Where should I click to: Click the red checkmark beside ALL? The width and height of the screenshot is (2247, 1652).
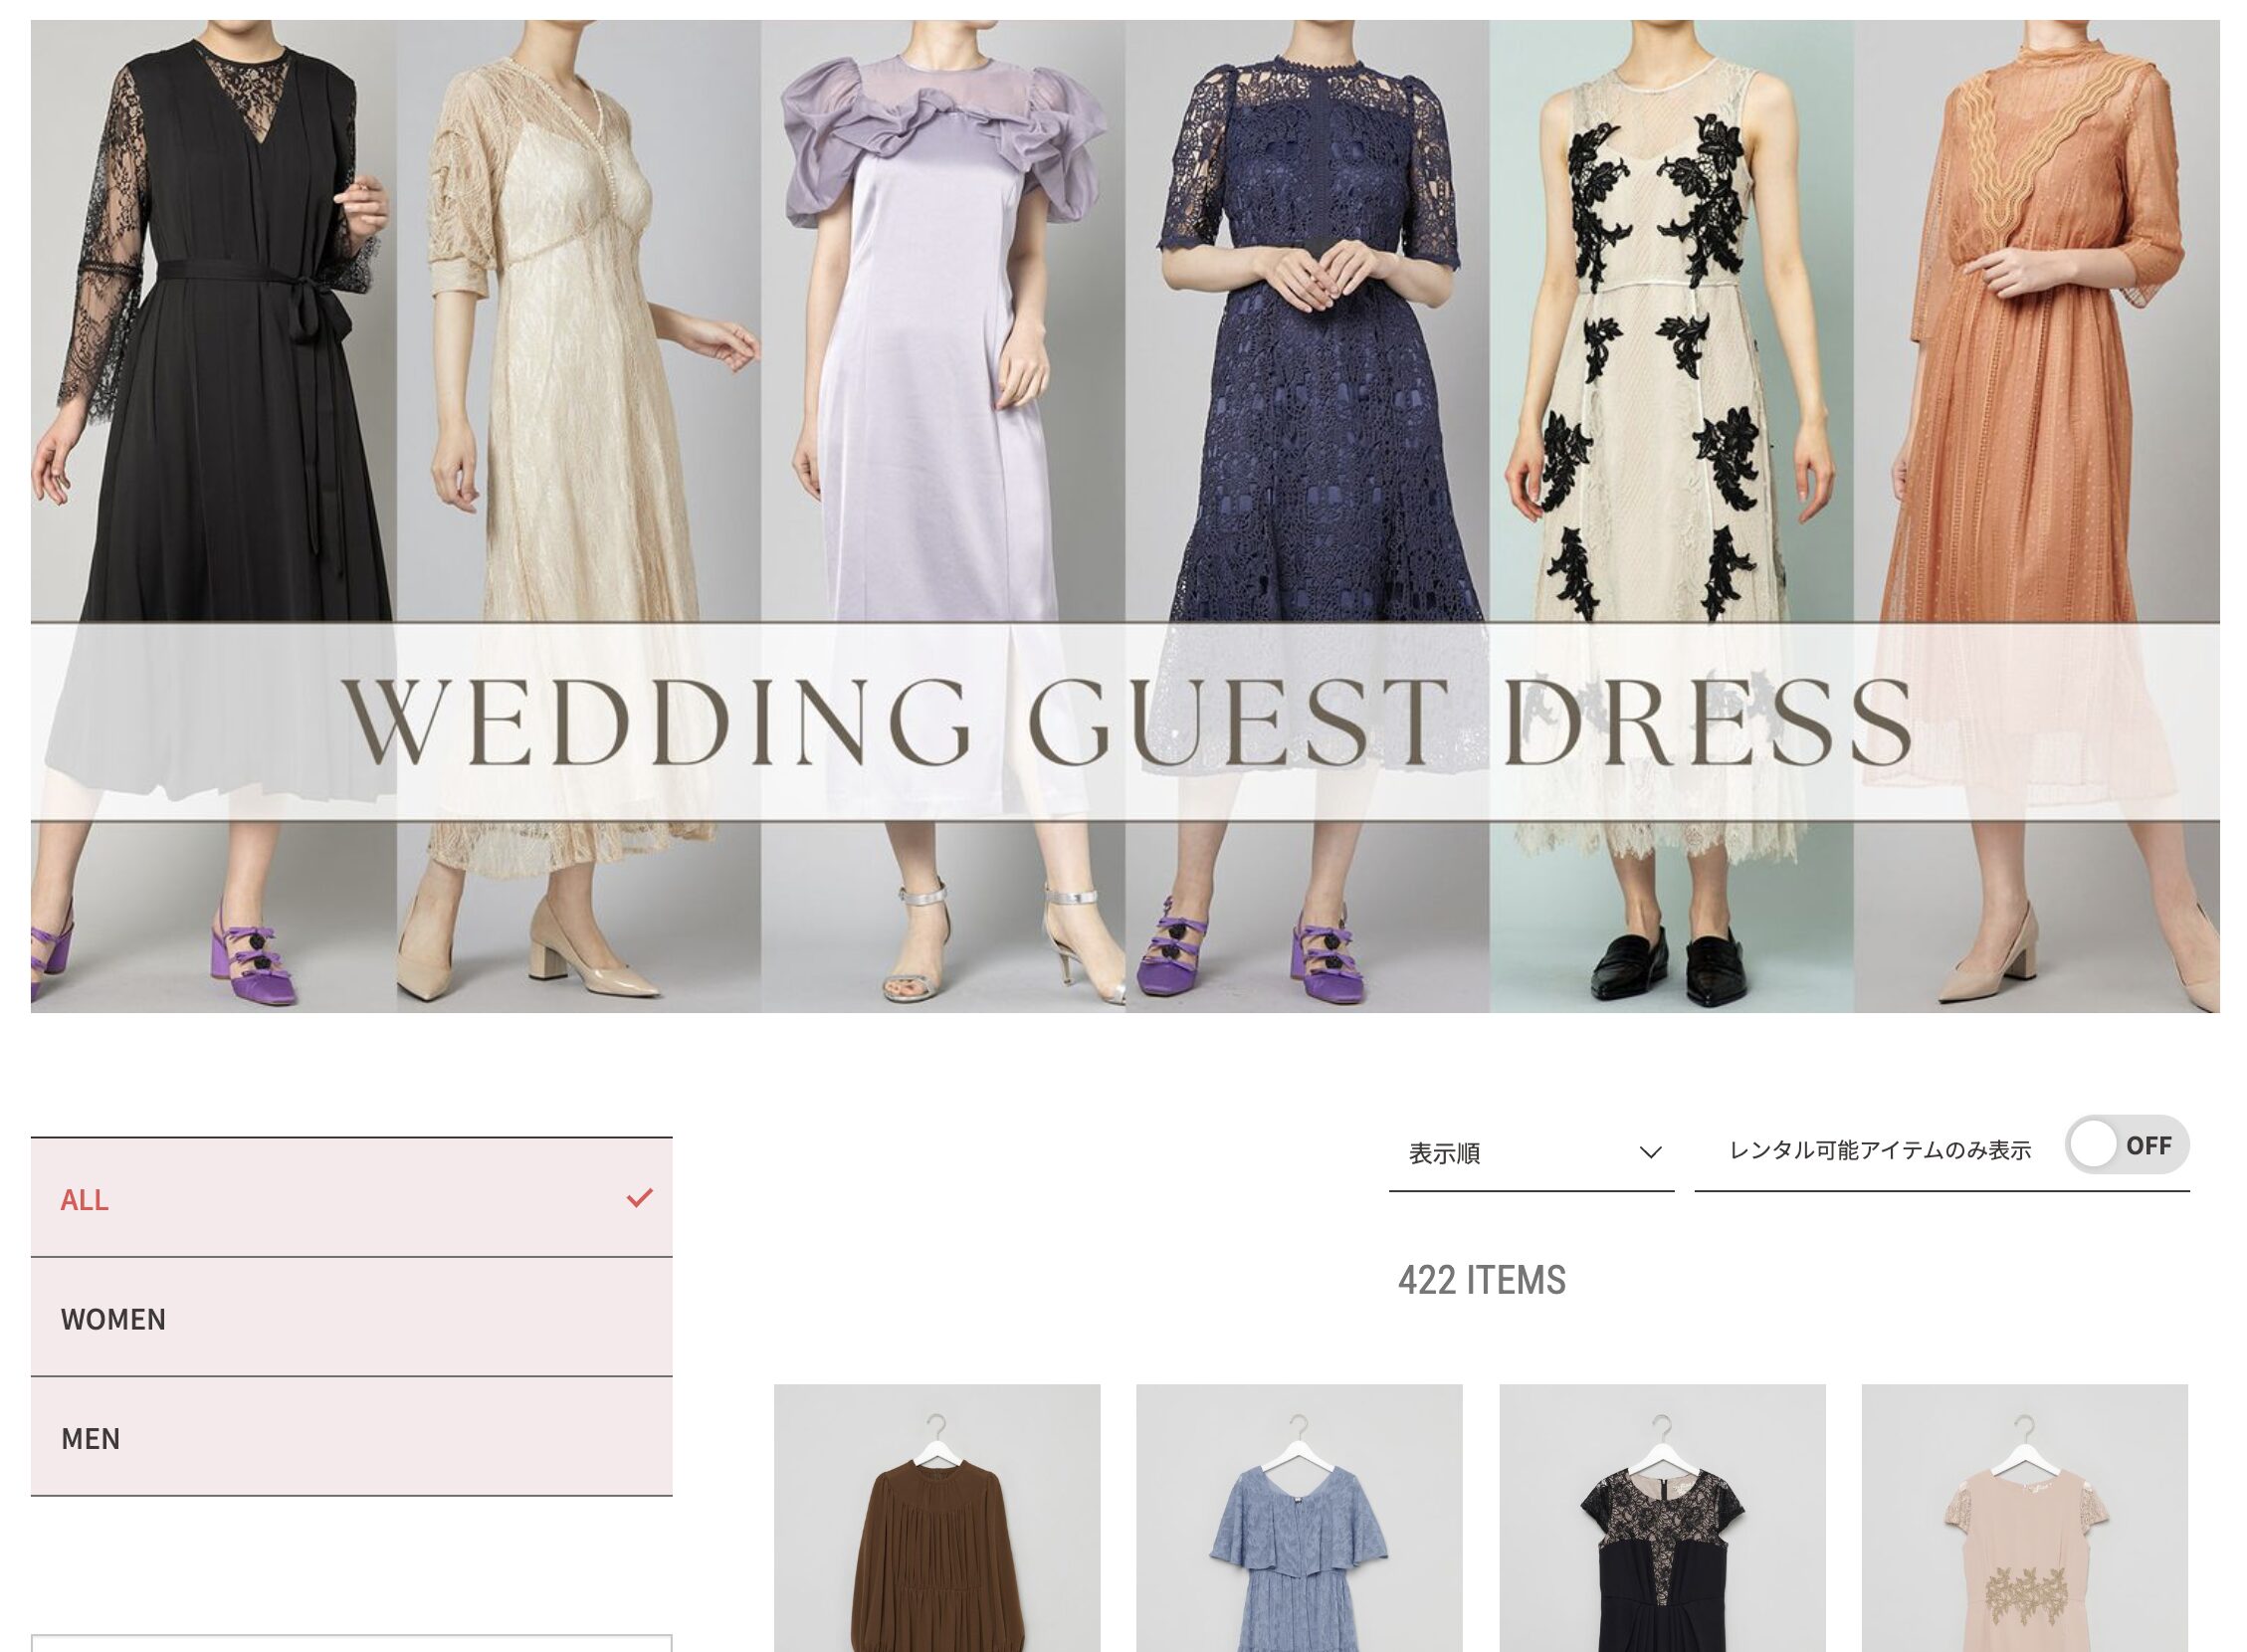click(x=639, y=1197)
